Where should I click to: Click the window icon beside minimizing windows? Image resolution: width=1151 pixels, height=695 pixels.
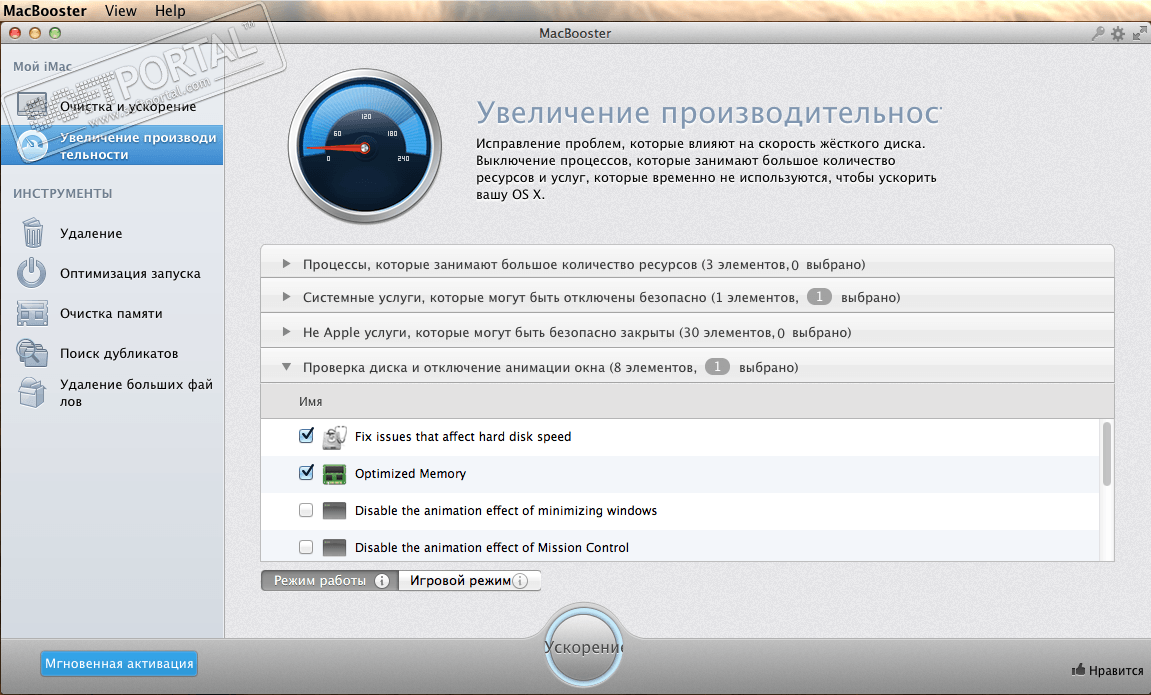point(335,511)
